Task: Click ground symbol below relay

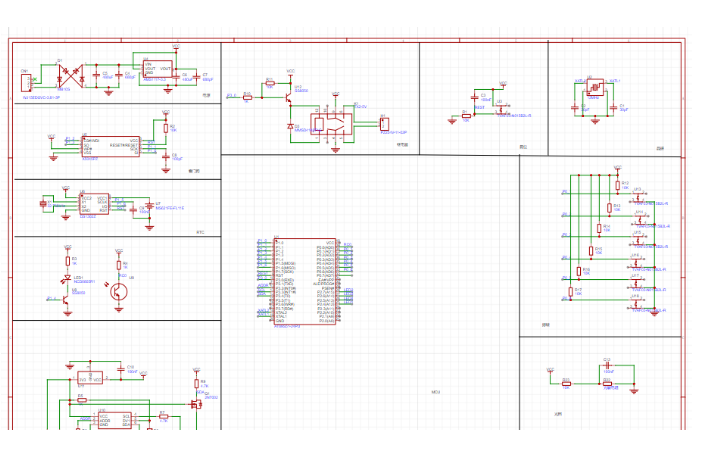Action: tap(336, 149)
